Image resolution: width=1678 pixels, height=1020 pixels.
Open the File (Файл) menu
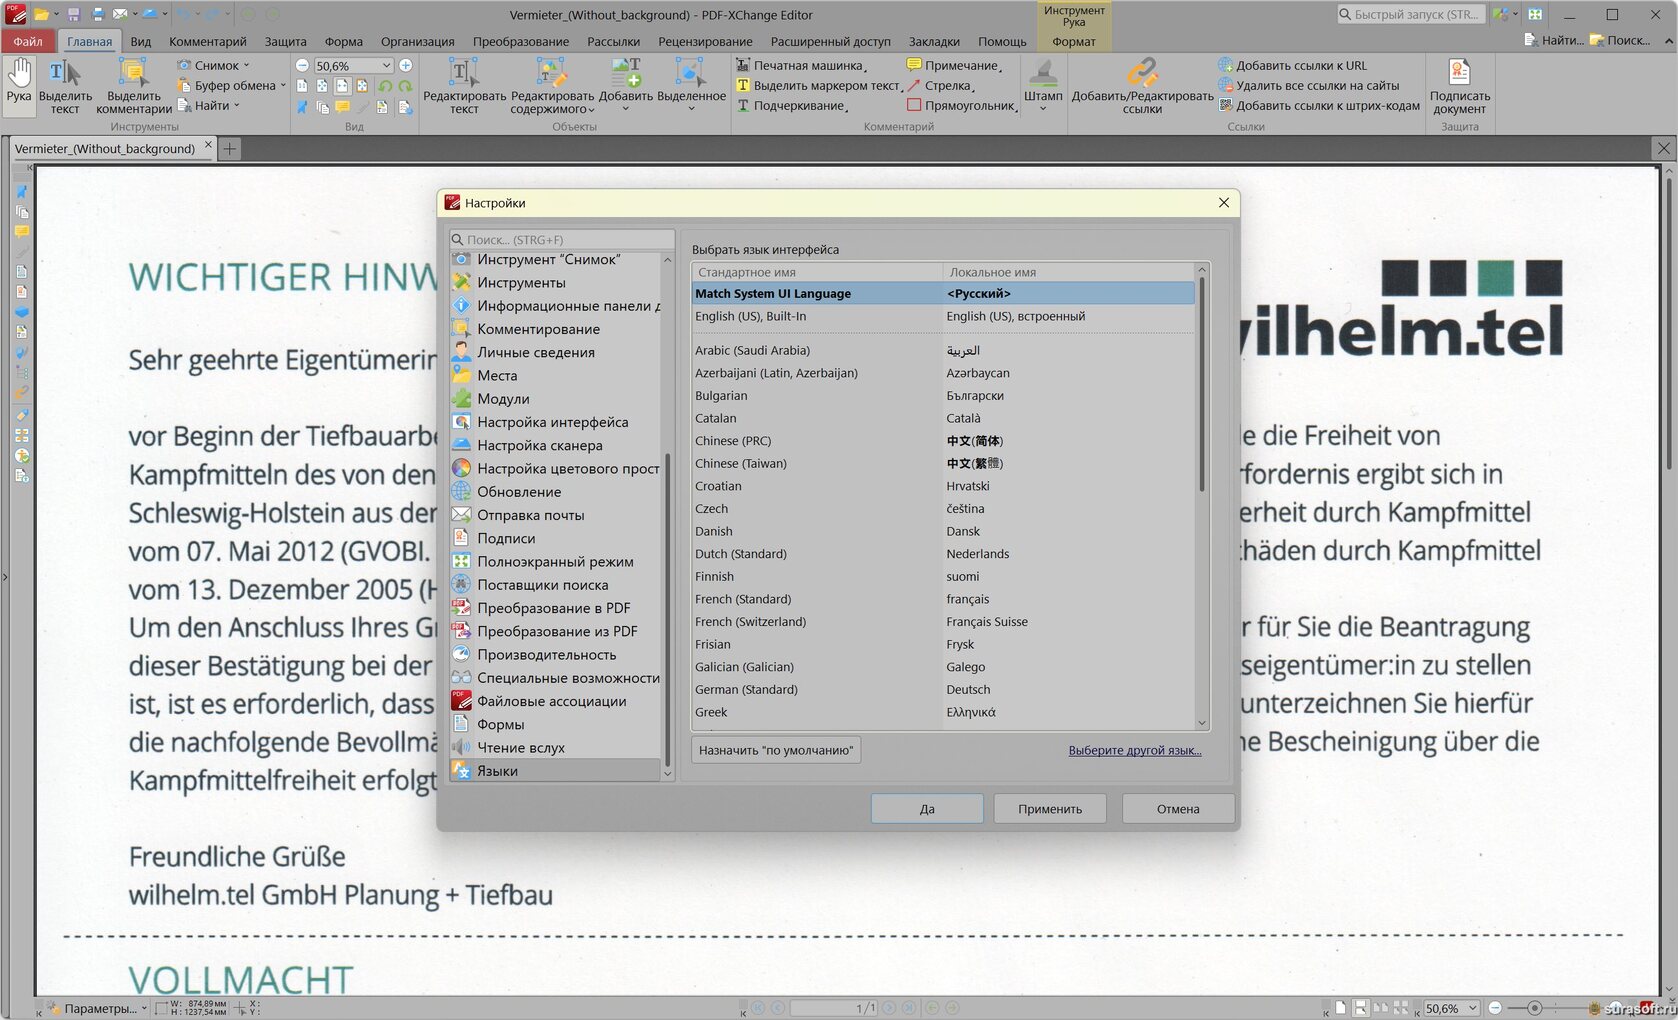coord(28,41)
